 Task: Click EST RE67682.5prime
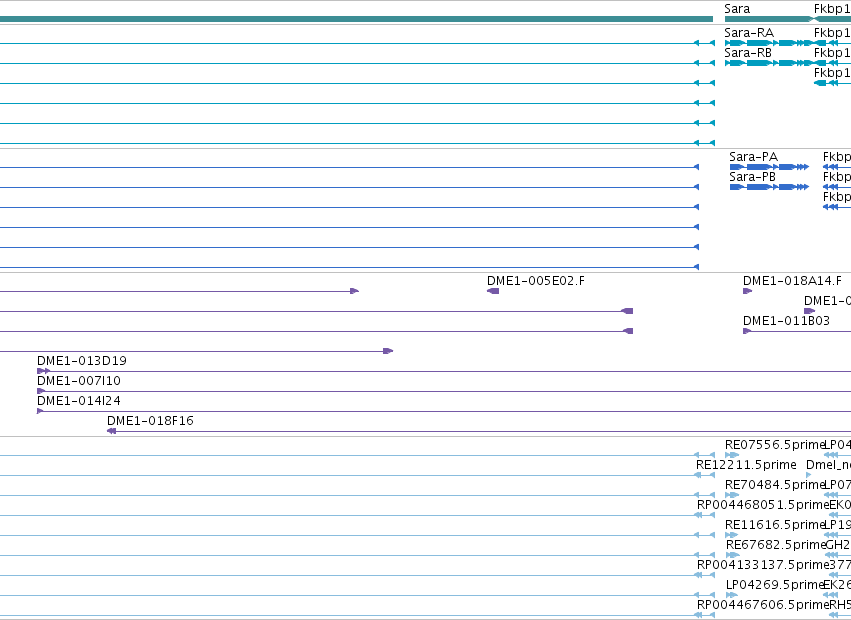[732, 555]
